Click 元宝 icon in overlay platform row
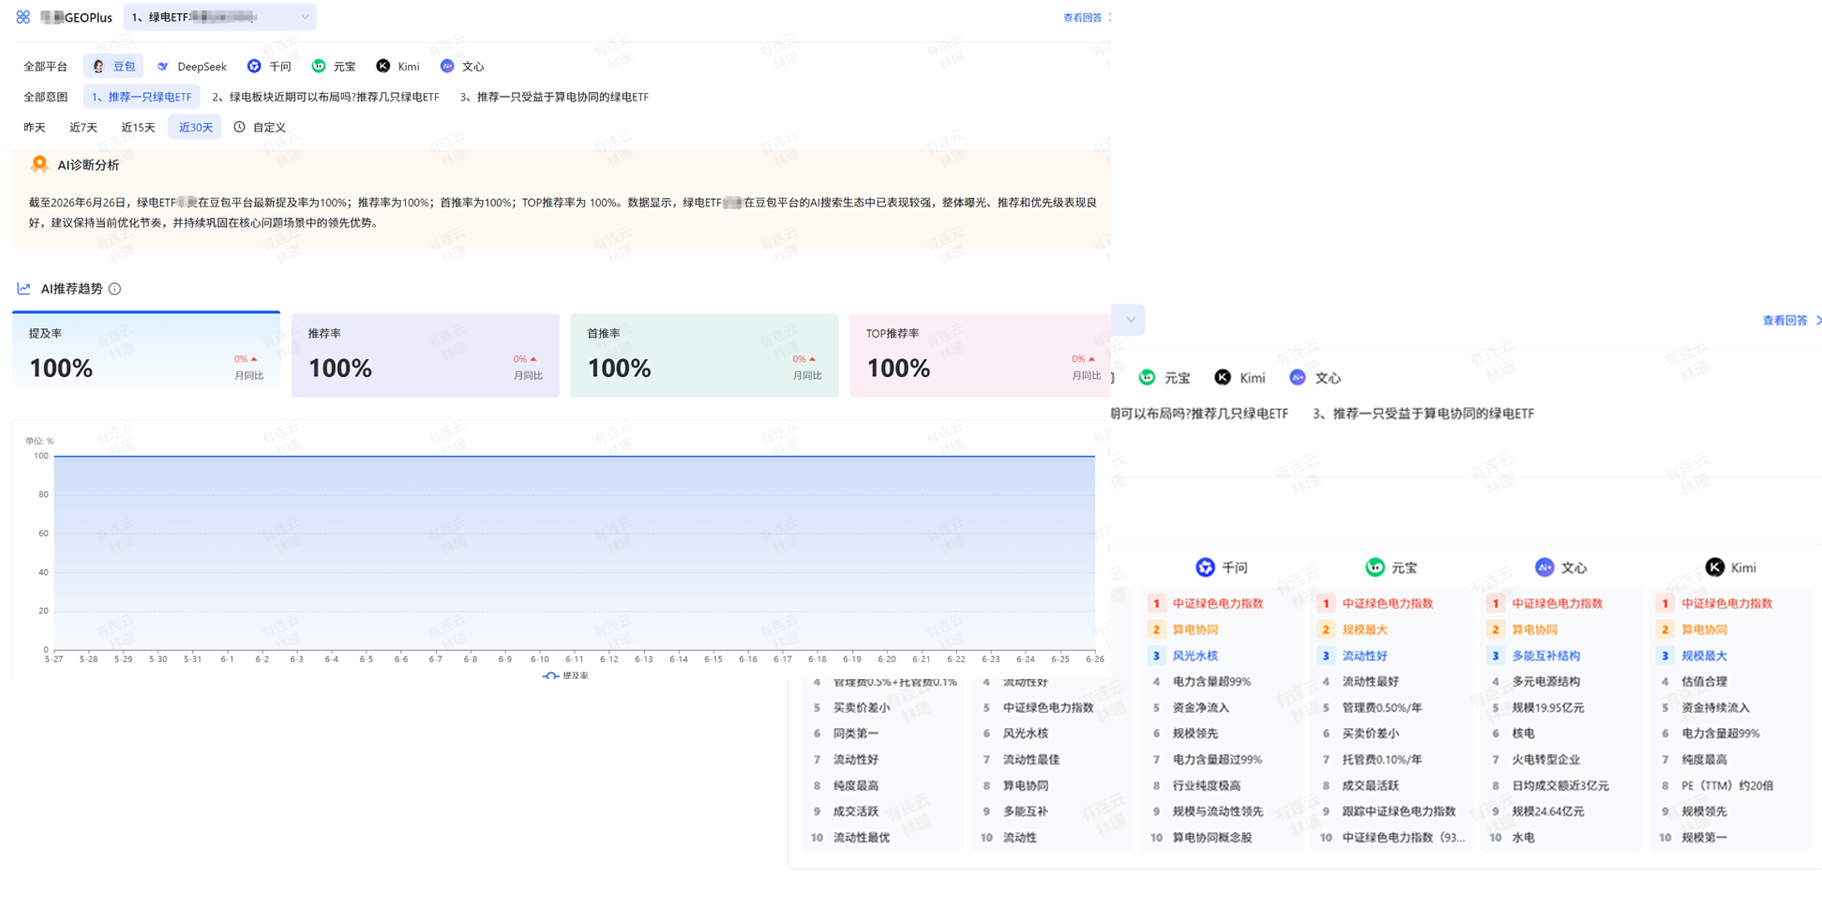 pos(1147,377)
